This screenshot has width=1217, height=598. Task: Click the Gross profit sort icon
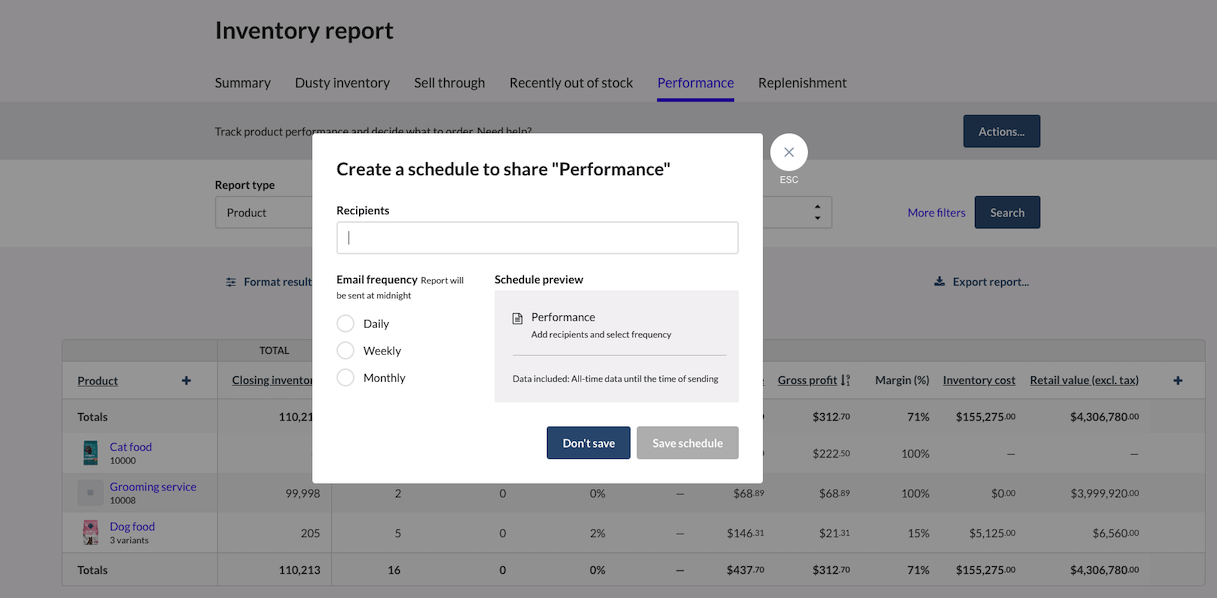[x=846, y=380]
